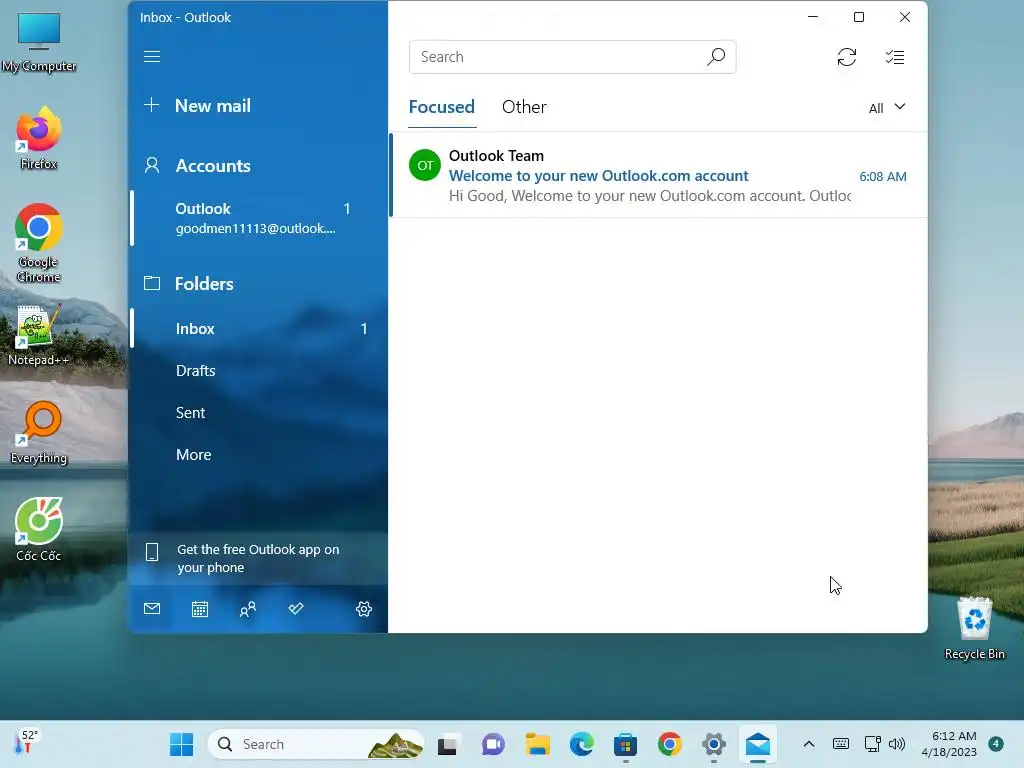Show hidden tray icons chevron
Screen dimensions: 1024x768
808,744
